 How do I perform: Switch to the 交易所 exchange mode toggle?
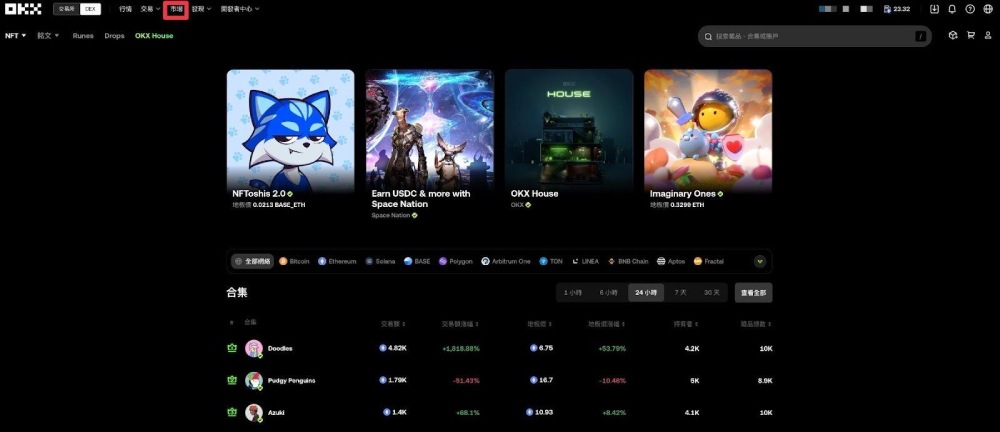66,9
